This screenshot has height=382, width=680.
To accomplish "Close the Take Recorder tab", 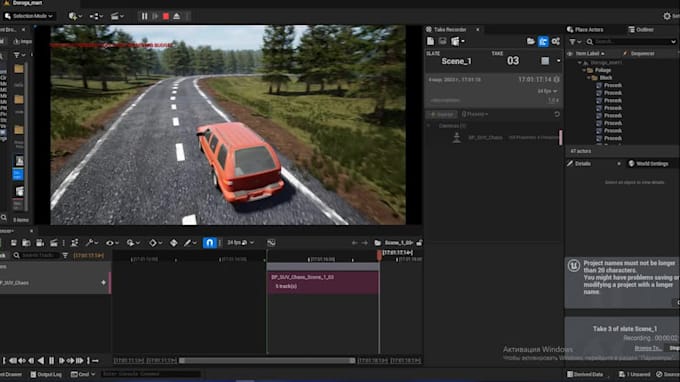I will pos(478,29).
